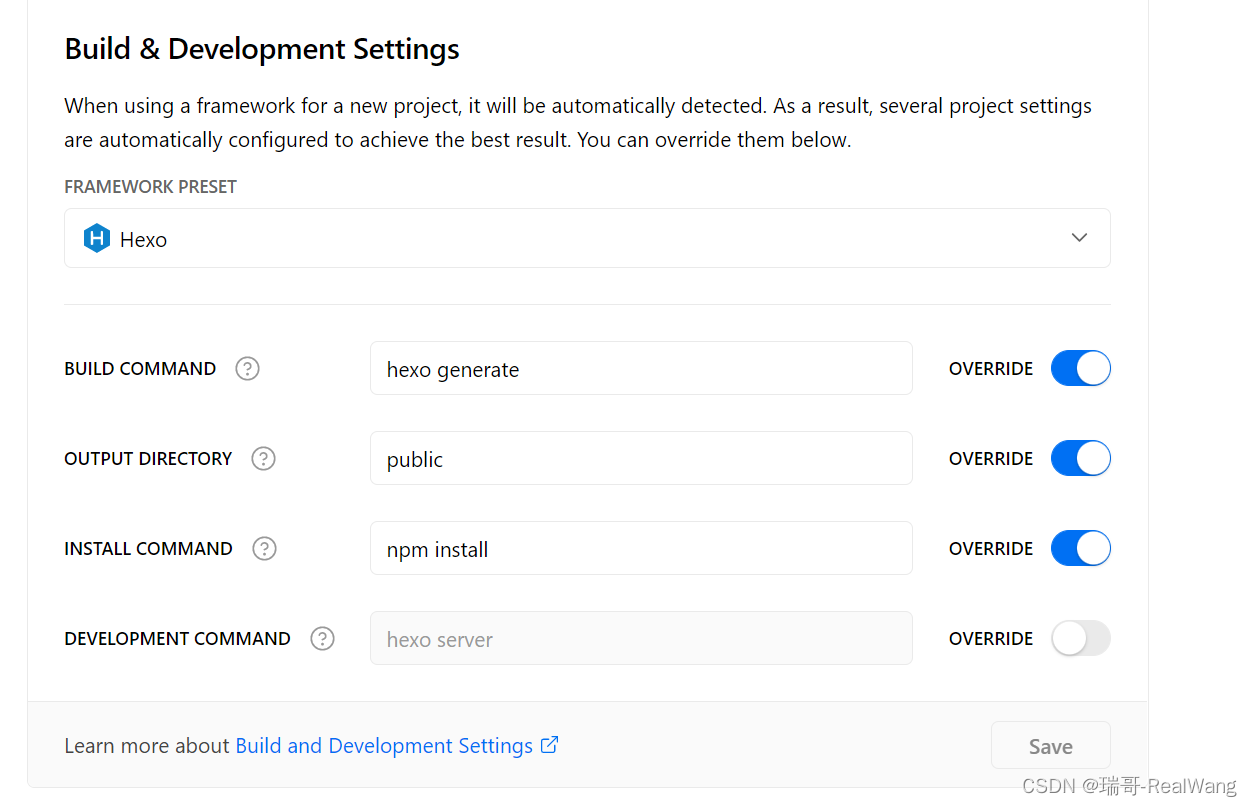Turn off the Output Directory override switch
This screenshot has height=807, width=1252.
click(x=1080, y=458)
